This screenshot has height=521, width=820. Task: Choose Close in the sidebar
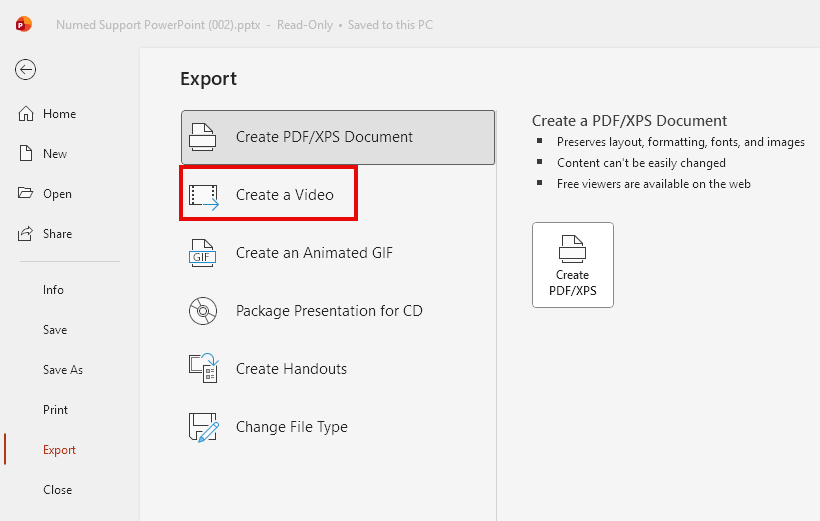click(x=57, y=490)
